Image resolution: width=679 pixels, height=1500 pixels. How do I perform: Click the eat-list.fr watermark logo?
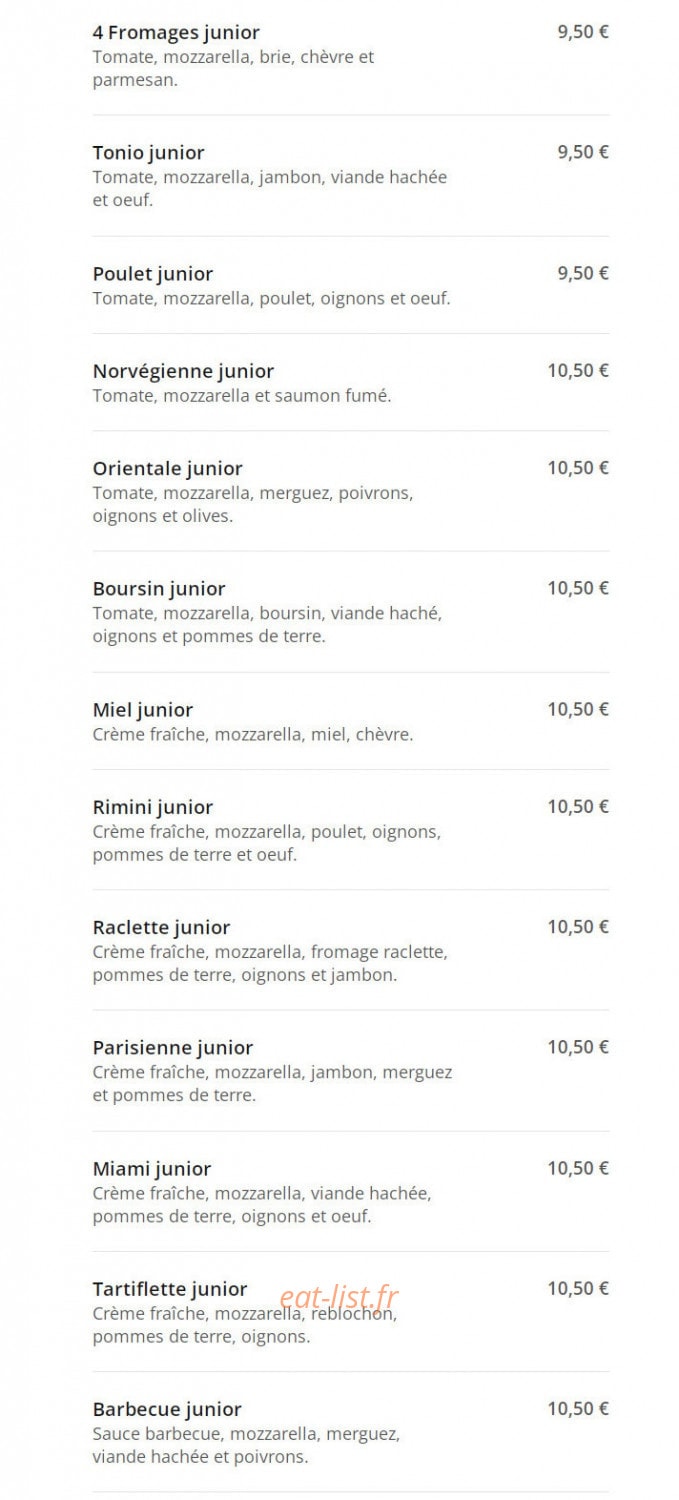(338, 1297)
